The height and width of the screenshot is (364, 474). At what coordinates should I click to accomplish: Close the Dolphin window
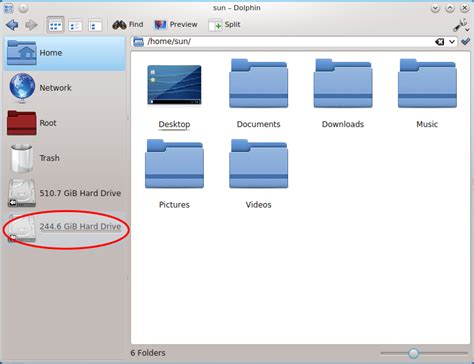point(465,8)
